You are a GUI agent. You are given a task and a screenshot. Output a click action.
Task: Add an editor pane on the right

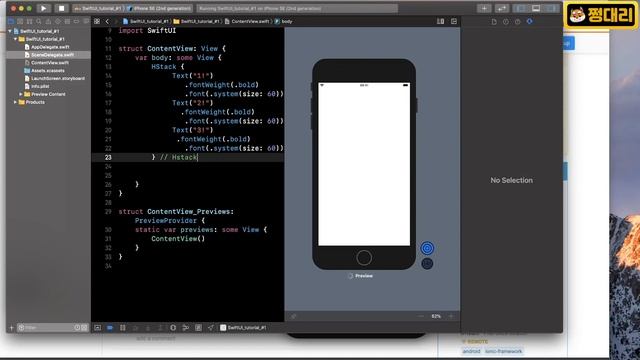click(454, 21)
